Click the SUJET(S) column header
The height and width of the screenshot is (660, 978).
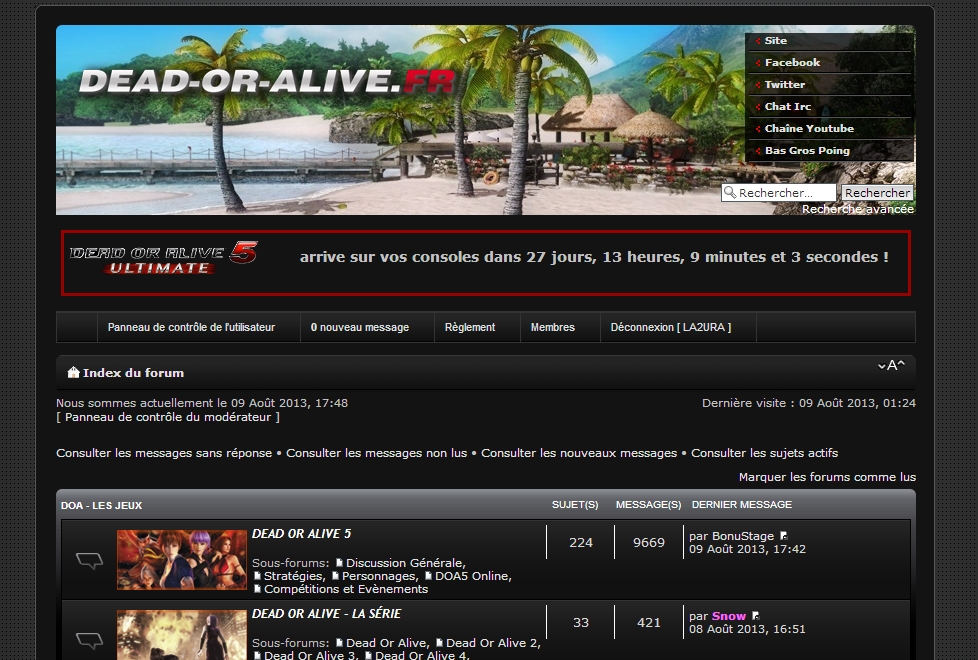[x=575, y=505]
